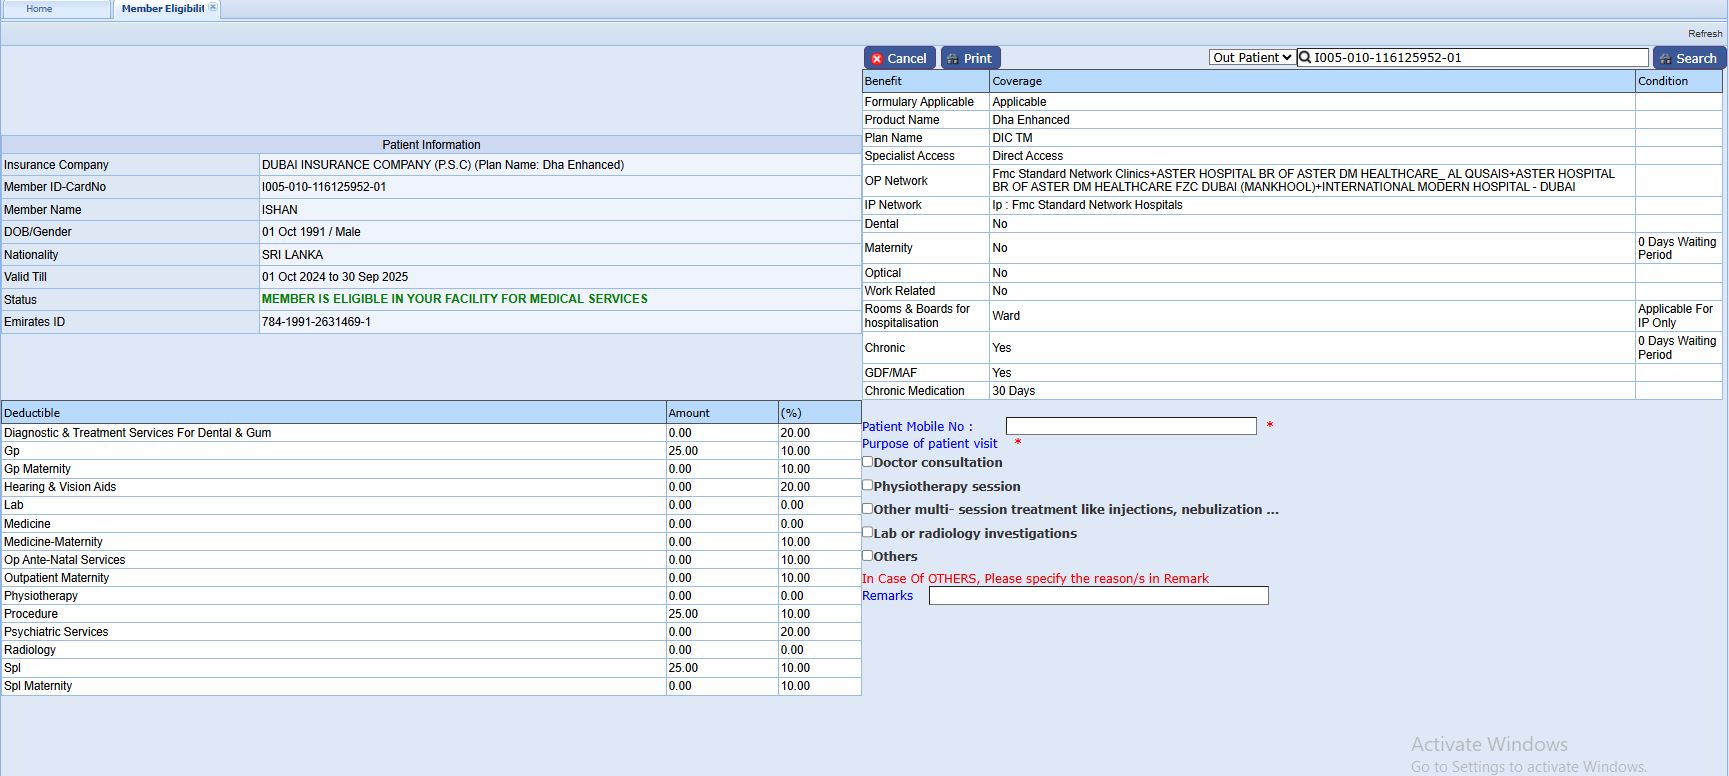Click the magnifier icon in the member ID search box
The image size is (1729, 776).
click(1305, 58)
